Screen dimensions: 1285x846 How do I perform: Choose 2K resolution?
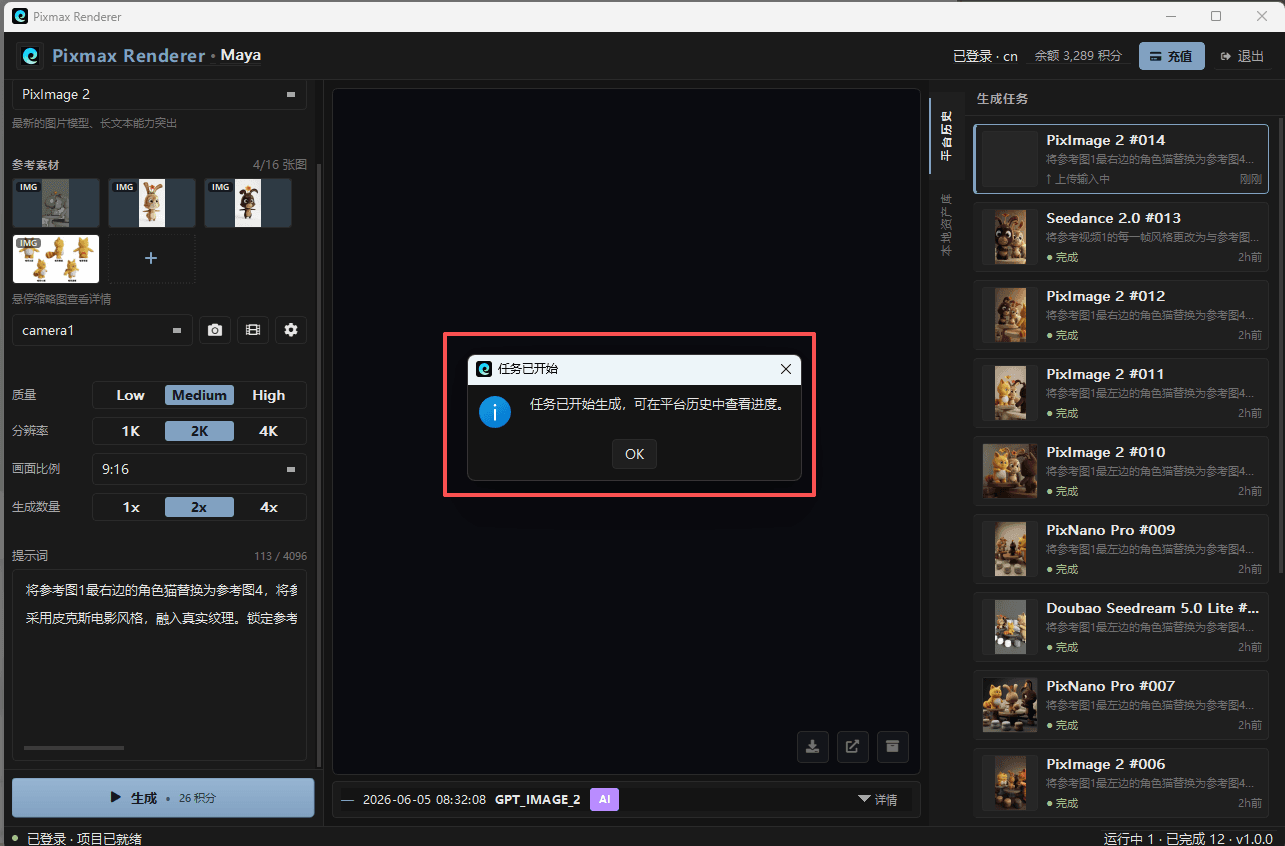click(199, 431)
